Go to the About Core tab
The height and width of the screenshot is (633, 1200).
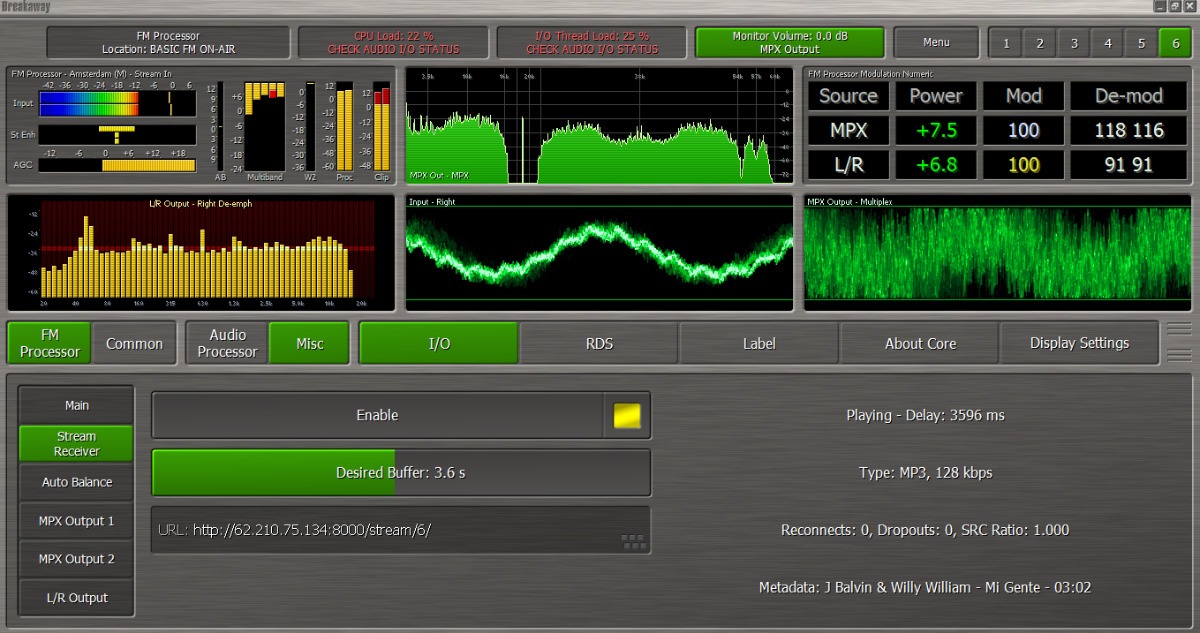pyautogui.click(x=920, y=343)
